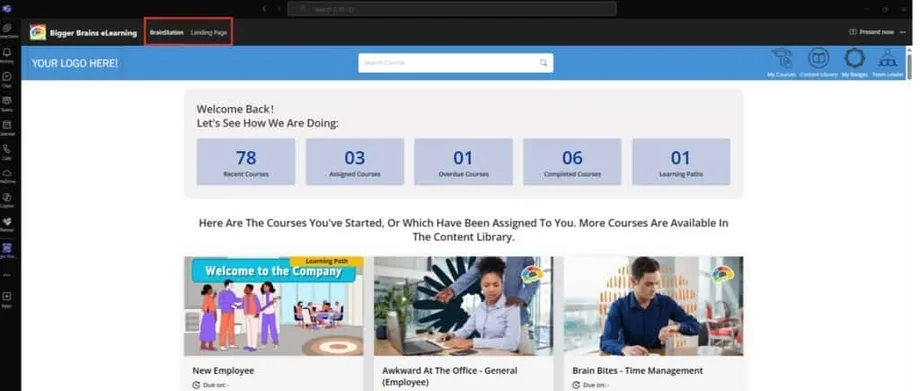Open the New Employee course thumbnail

click(x=273, y=306)
